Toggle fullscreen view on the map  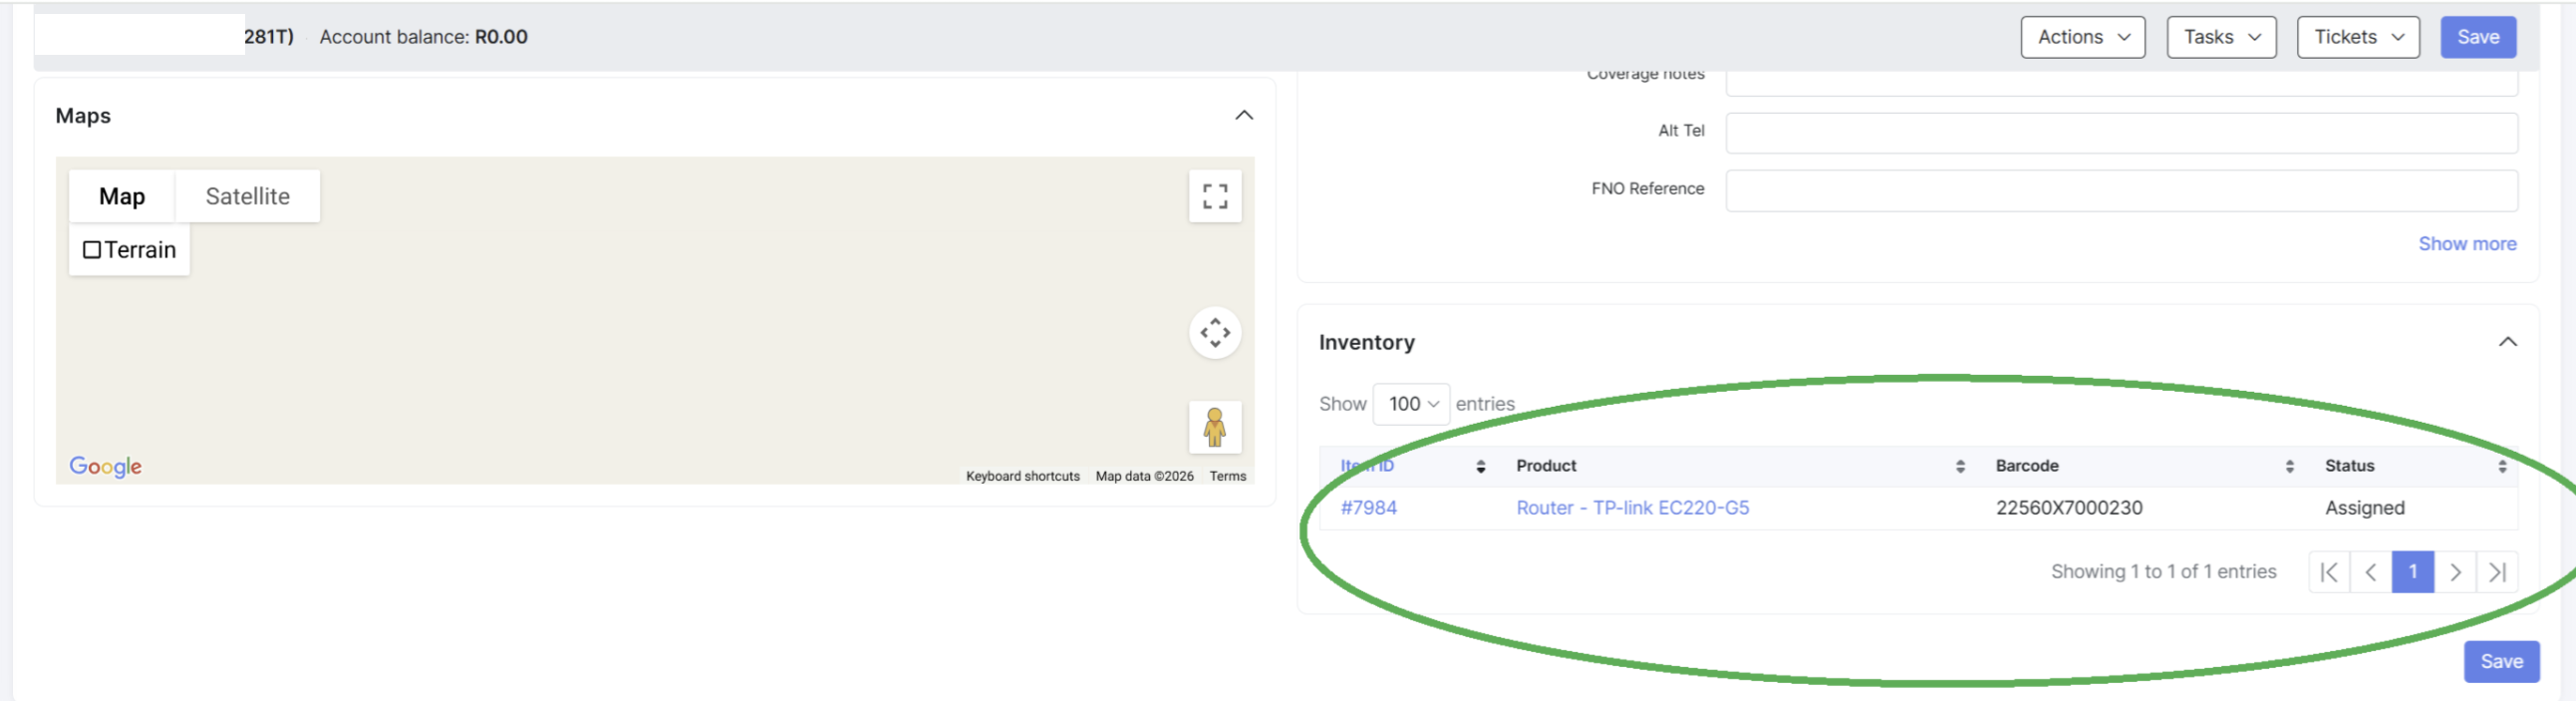coord(1214,196)
